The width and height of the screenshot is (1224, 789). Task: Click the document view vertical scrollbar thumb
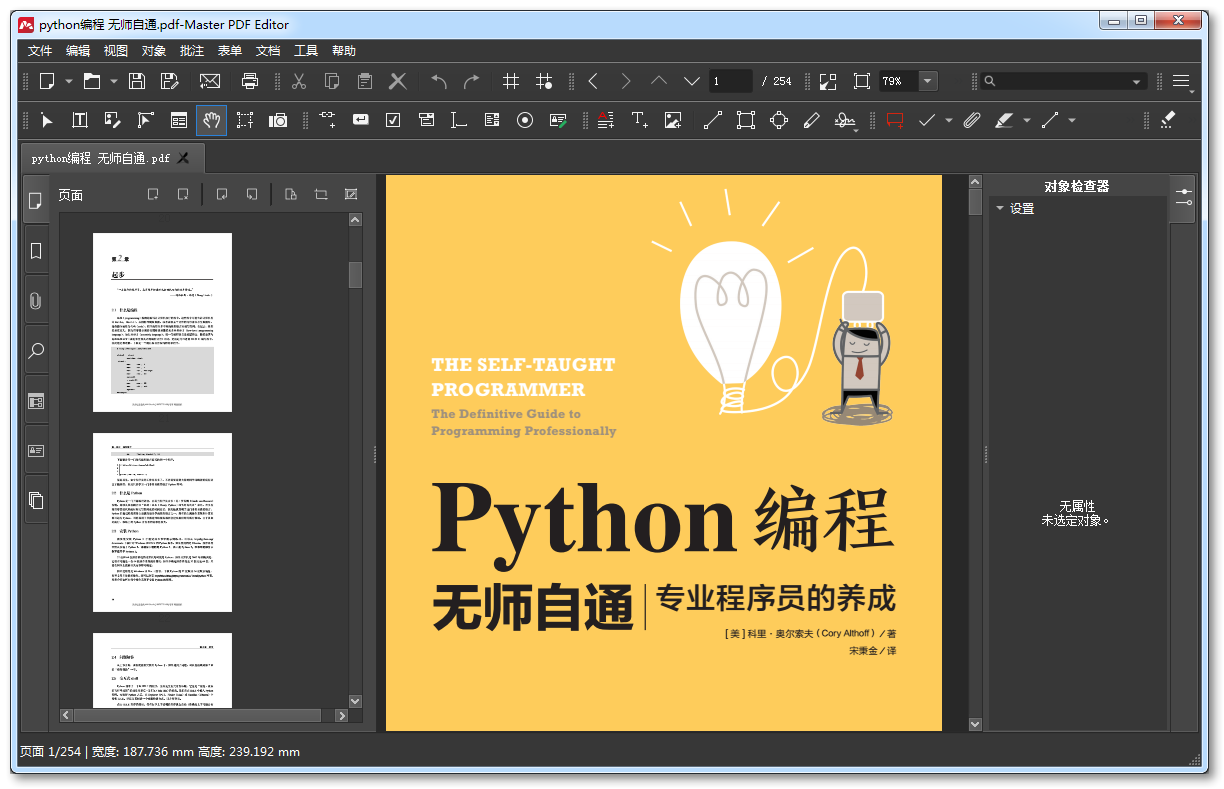point(975,202)
